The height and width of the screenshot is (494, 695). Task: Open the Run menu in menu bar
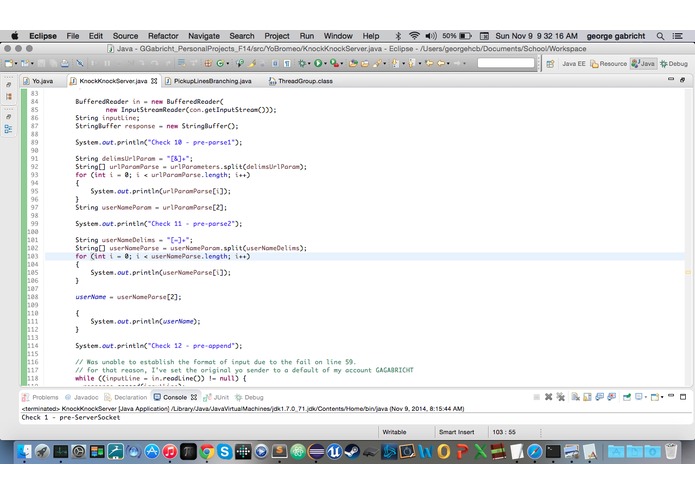click(307, 36)
